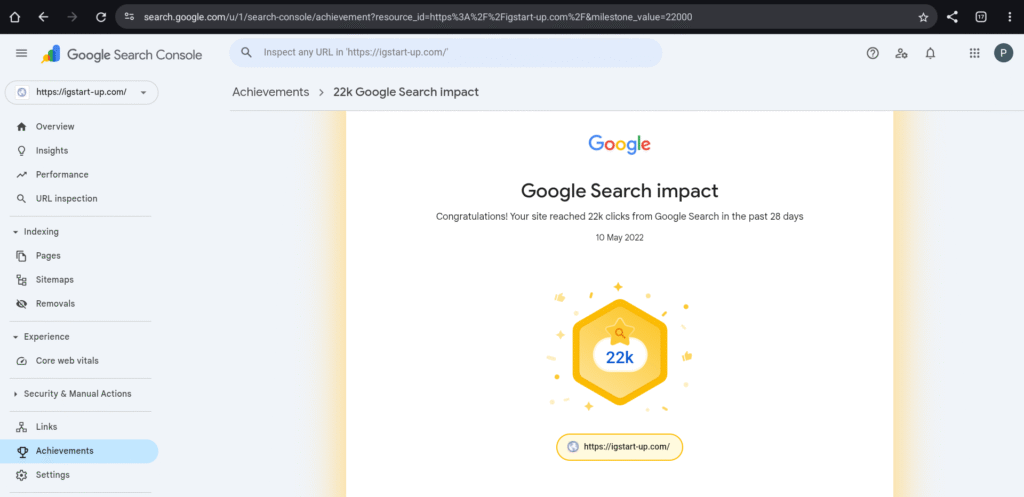Click the Core web vitals gauge icon
The image size is (1024, 497).
pyautogui.click(x=22, y=361)
